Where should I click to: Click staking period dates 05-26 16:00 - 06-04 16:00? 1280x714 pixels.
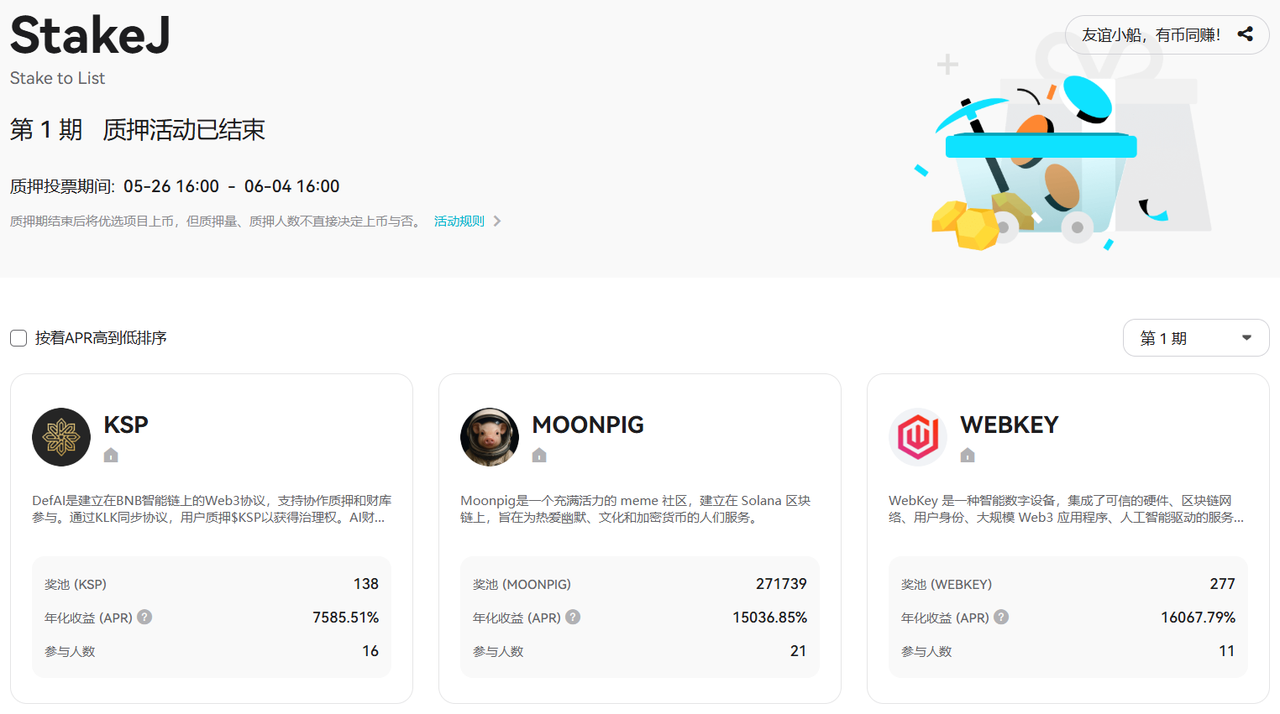click(x=232, y=186)
